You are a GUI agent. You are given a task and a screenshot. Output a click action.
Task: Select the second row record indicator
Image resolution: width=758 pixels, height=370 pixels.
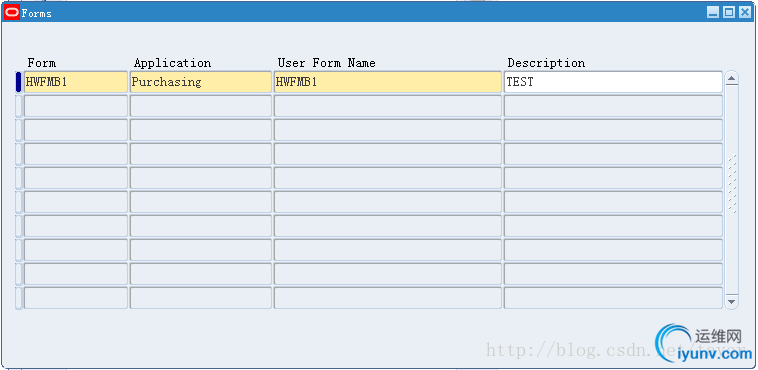point(18,106)
